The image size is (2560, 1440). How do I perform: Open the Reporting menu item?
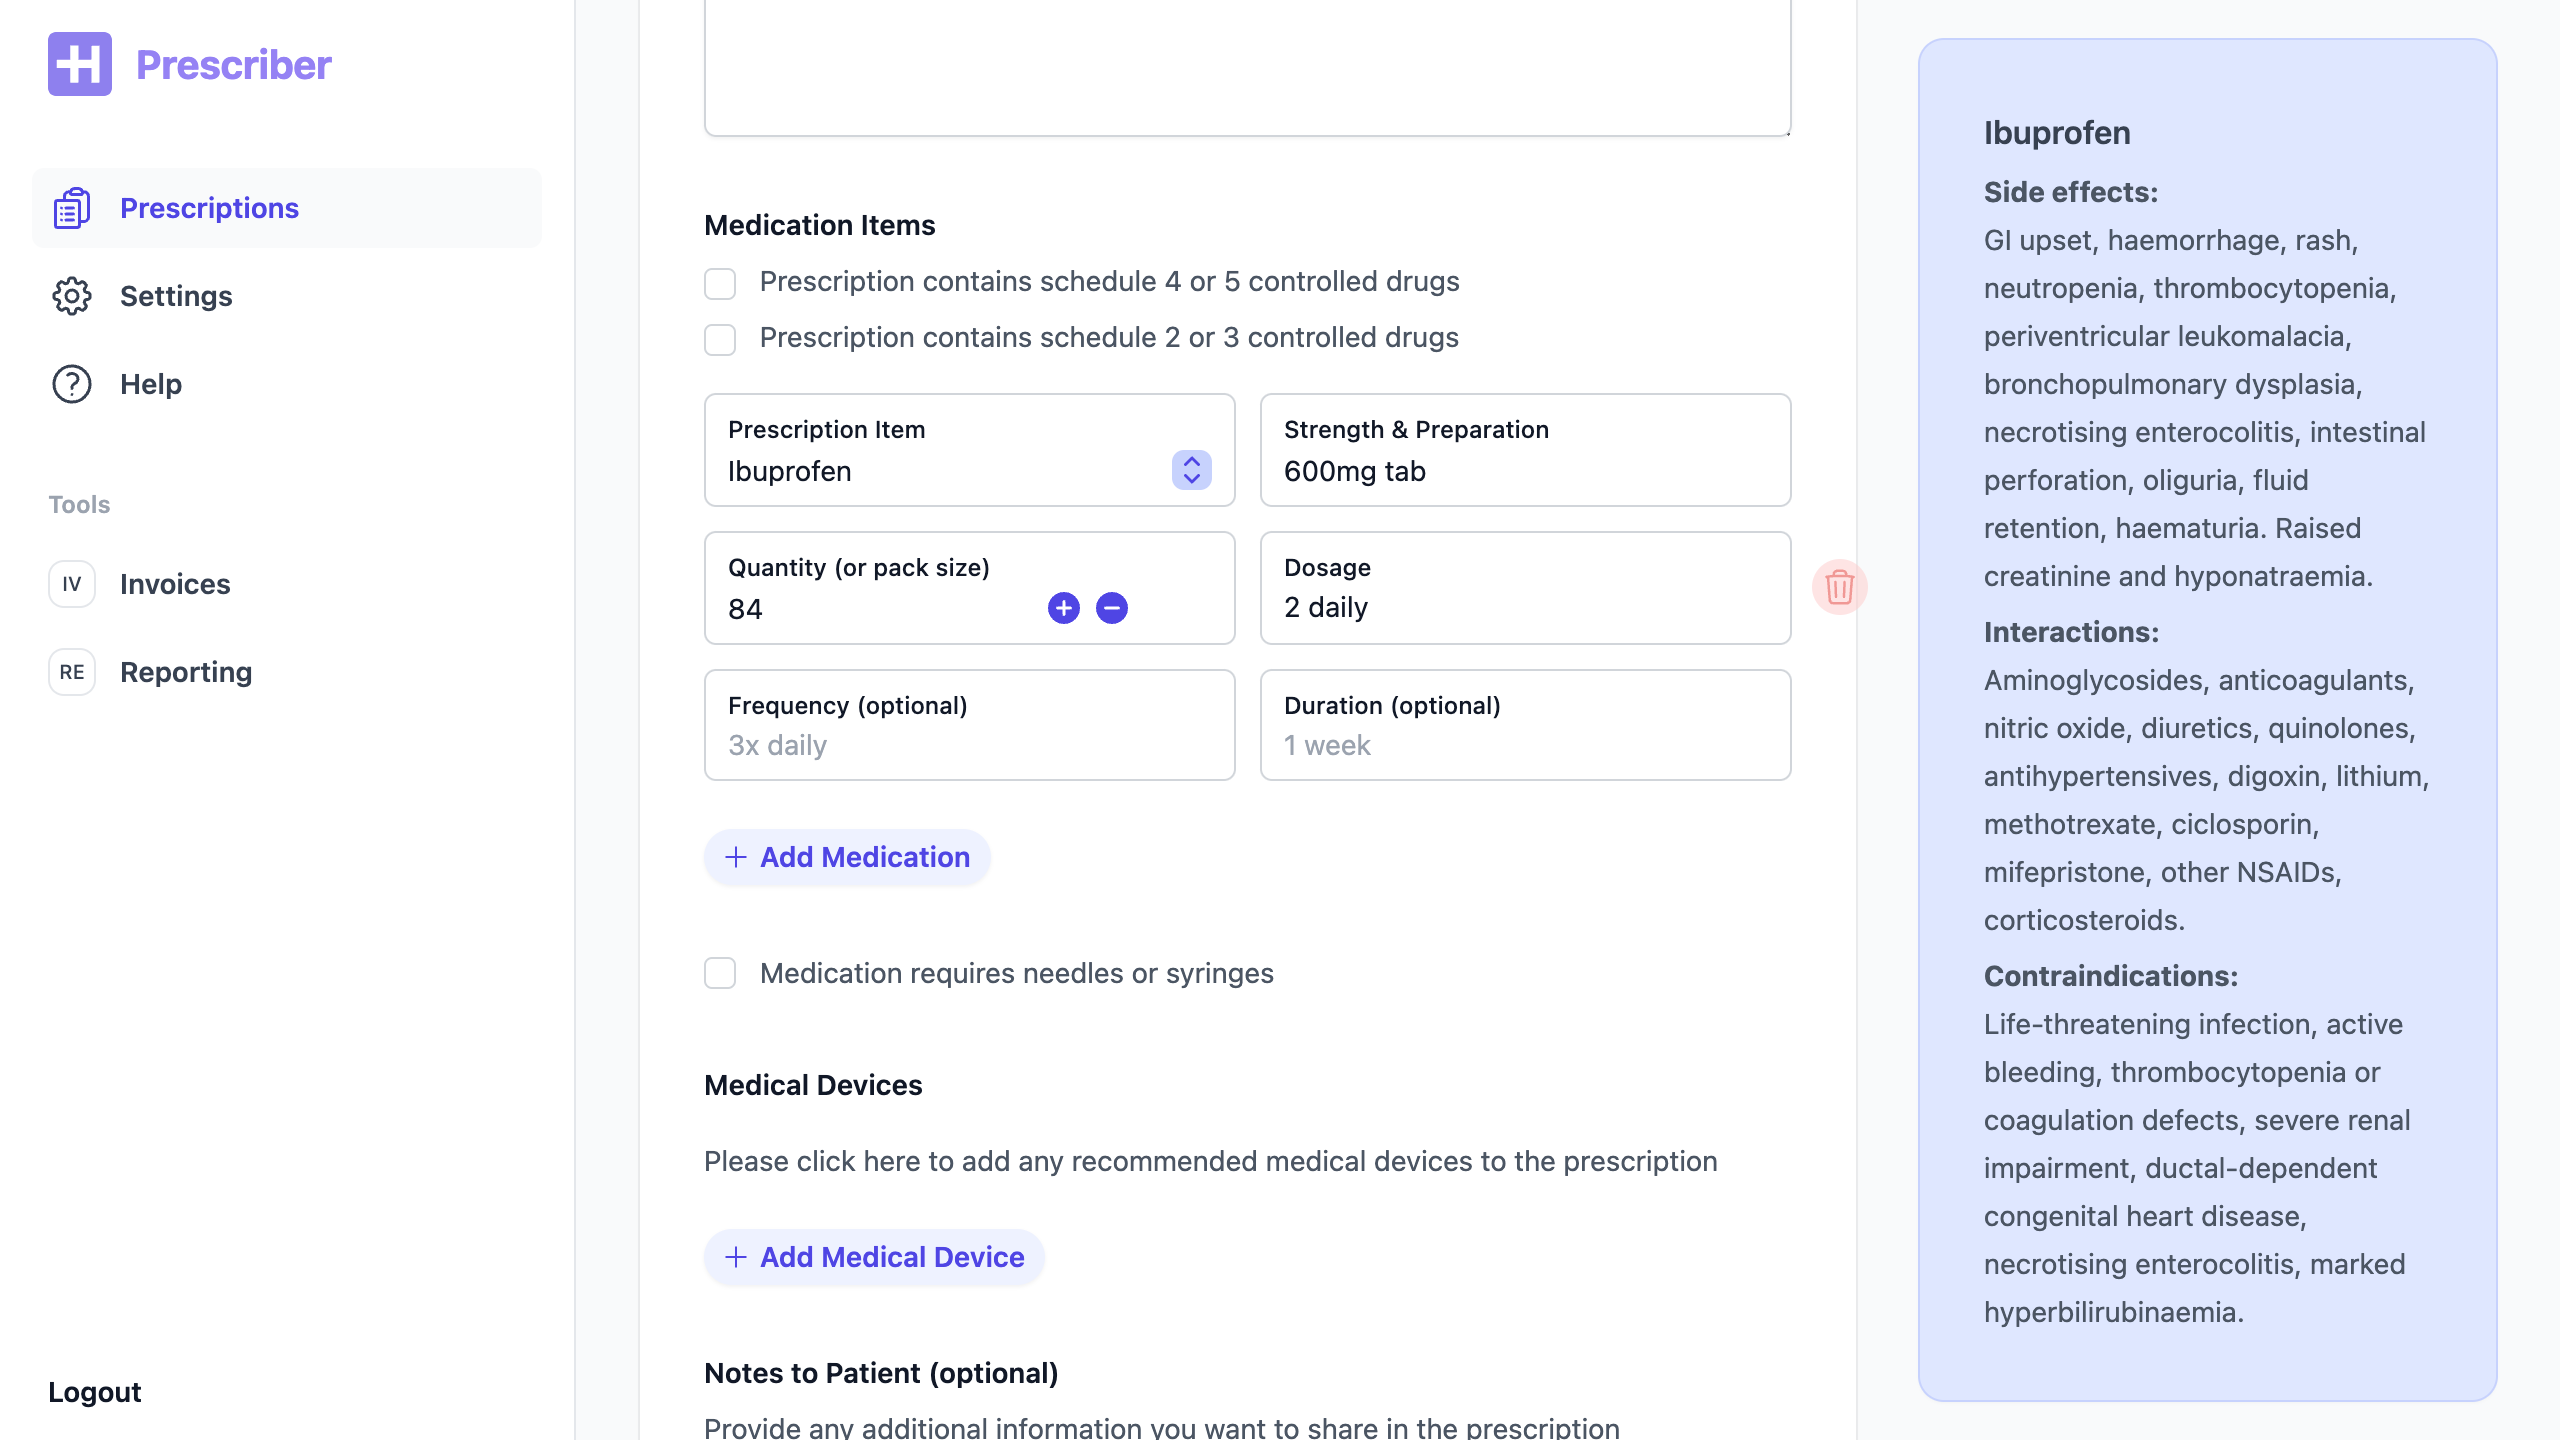[x=186, y=672]
